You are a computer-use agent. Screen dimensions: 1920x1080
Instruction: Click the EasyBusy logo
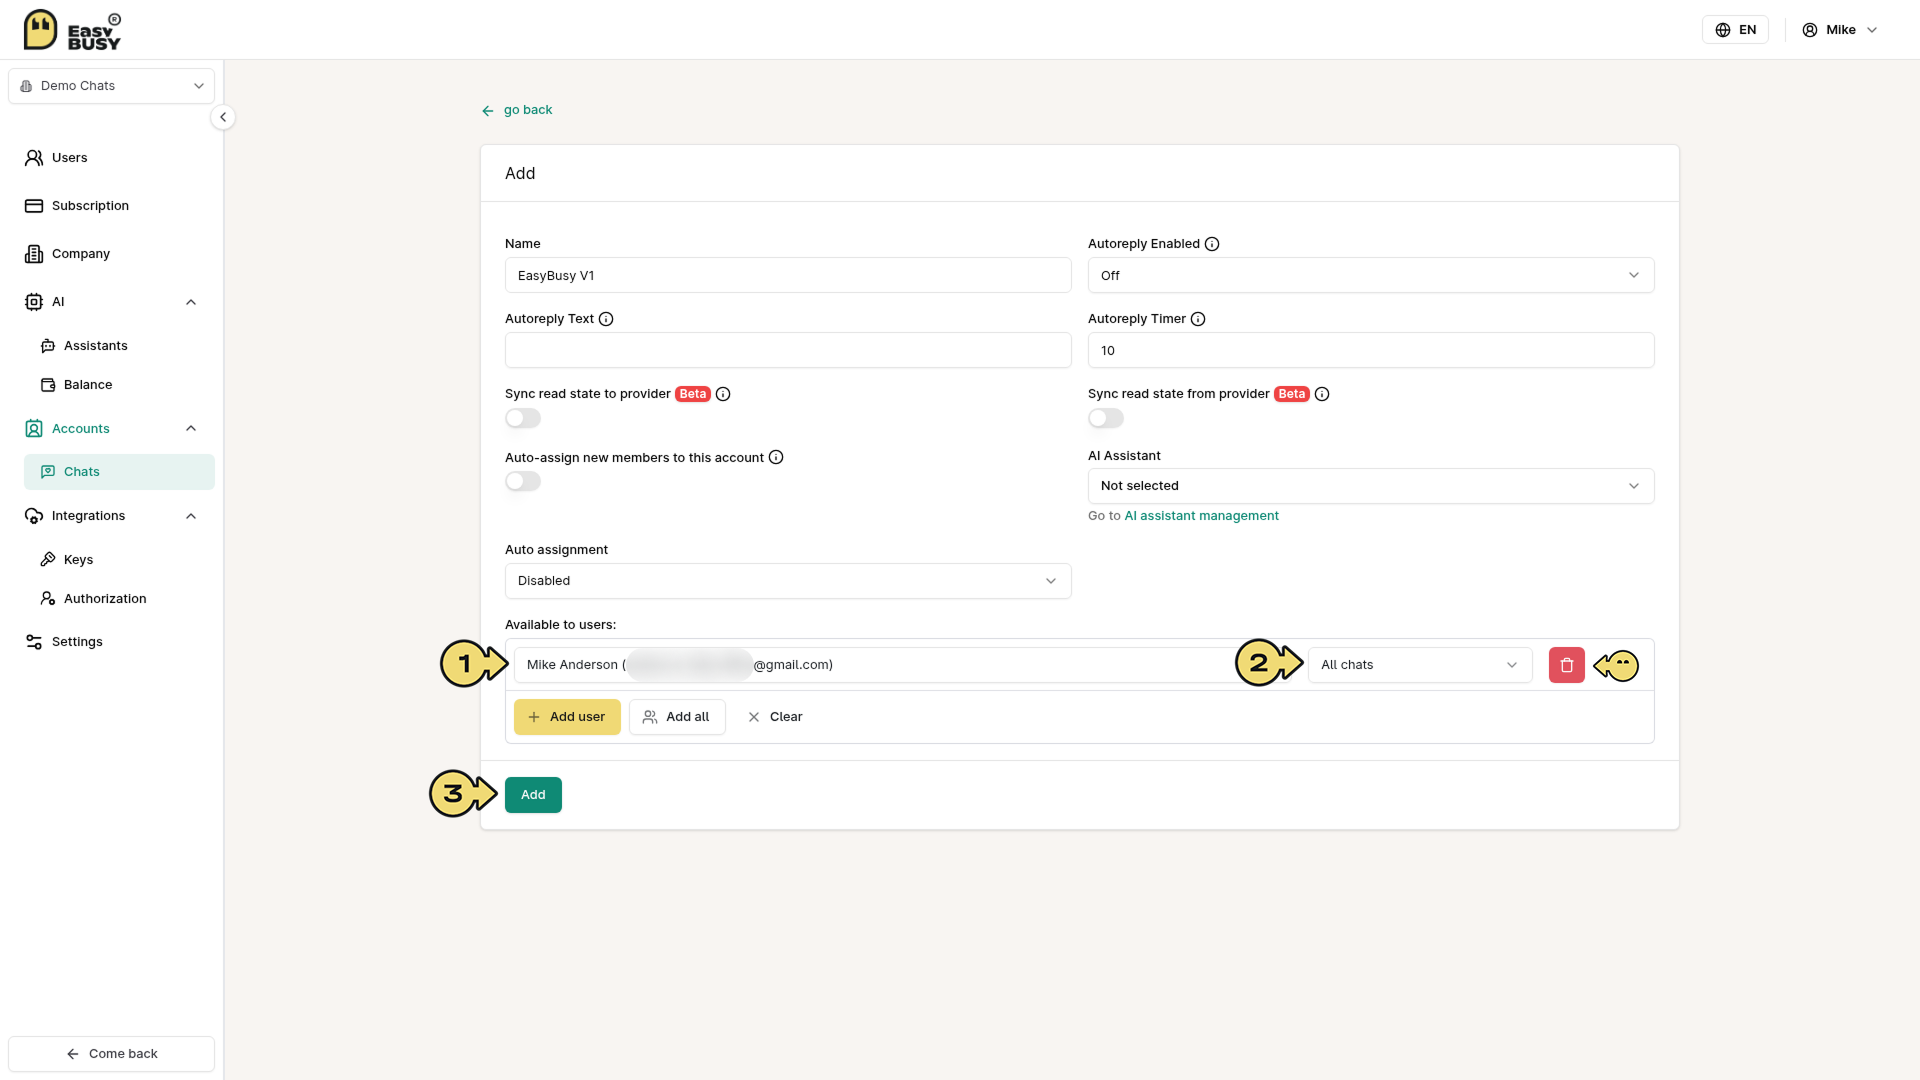click(x=72, y=30)
